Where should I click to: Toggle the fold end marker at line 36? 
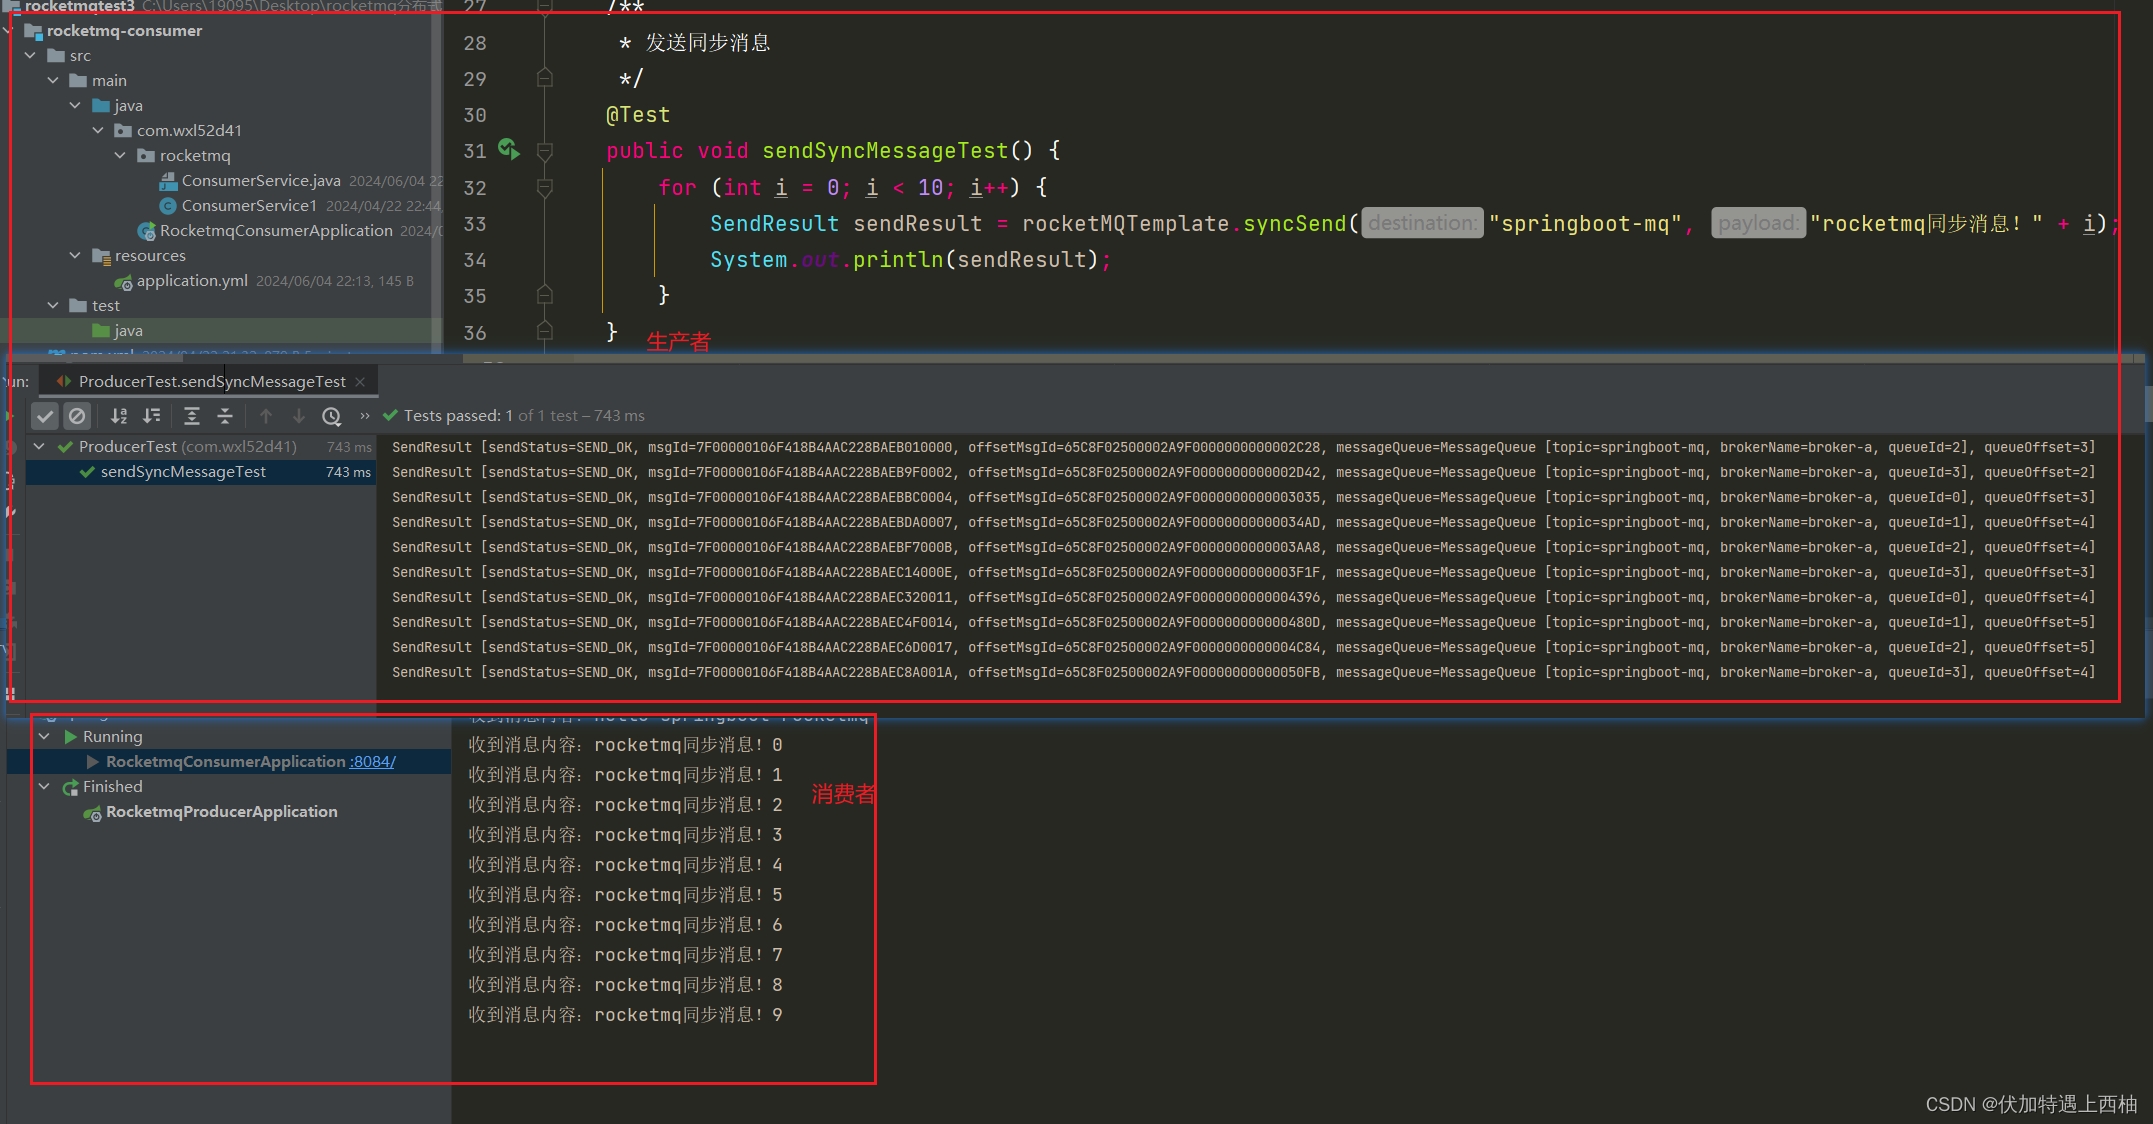tap(545, 331)
